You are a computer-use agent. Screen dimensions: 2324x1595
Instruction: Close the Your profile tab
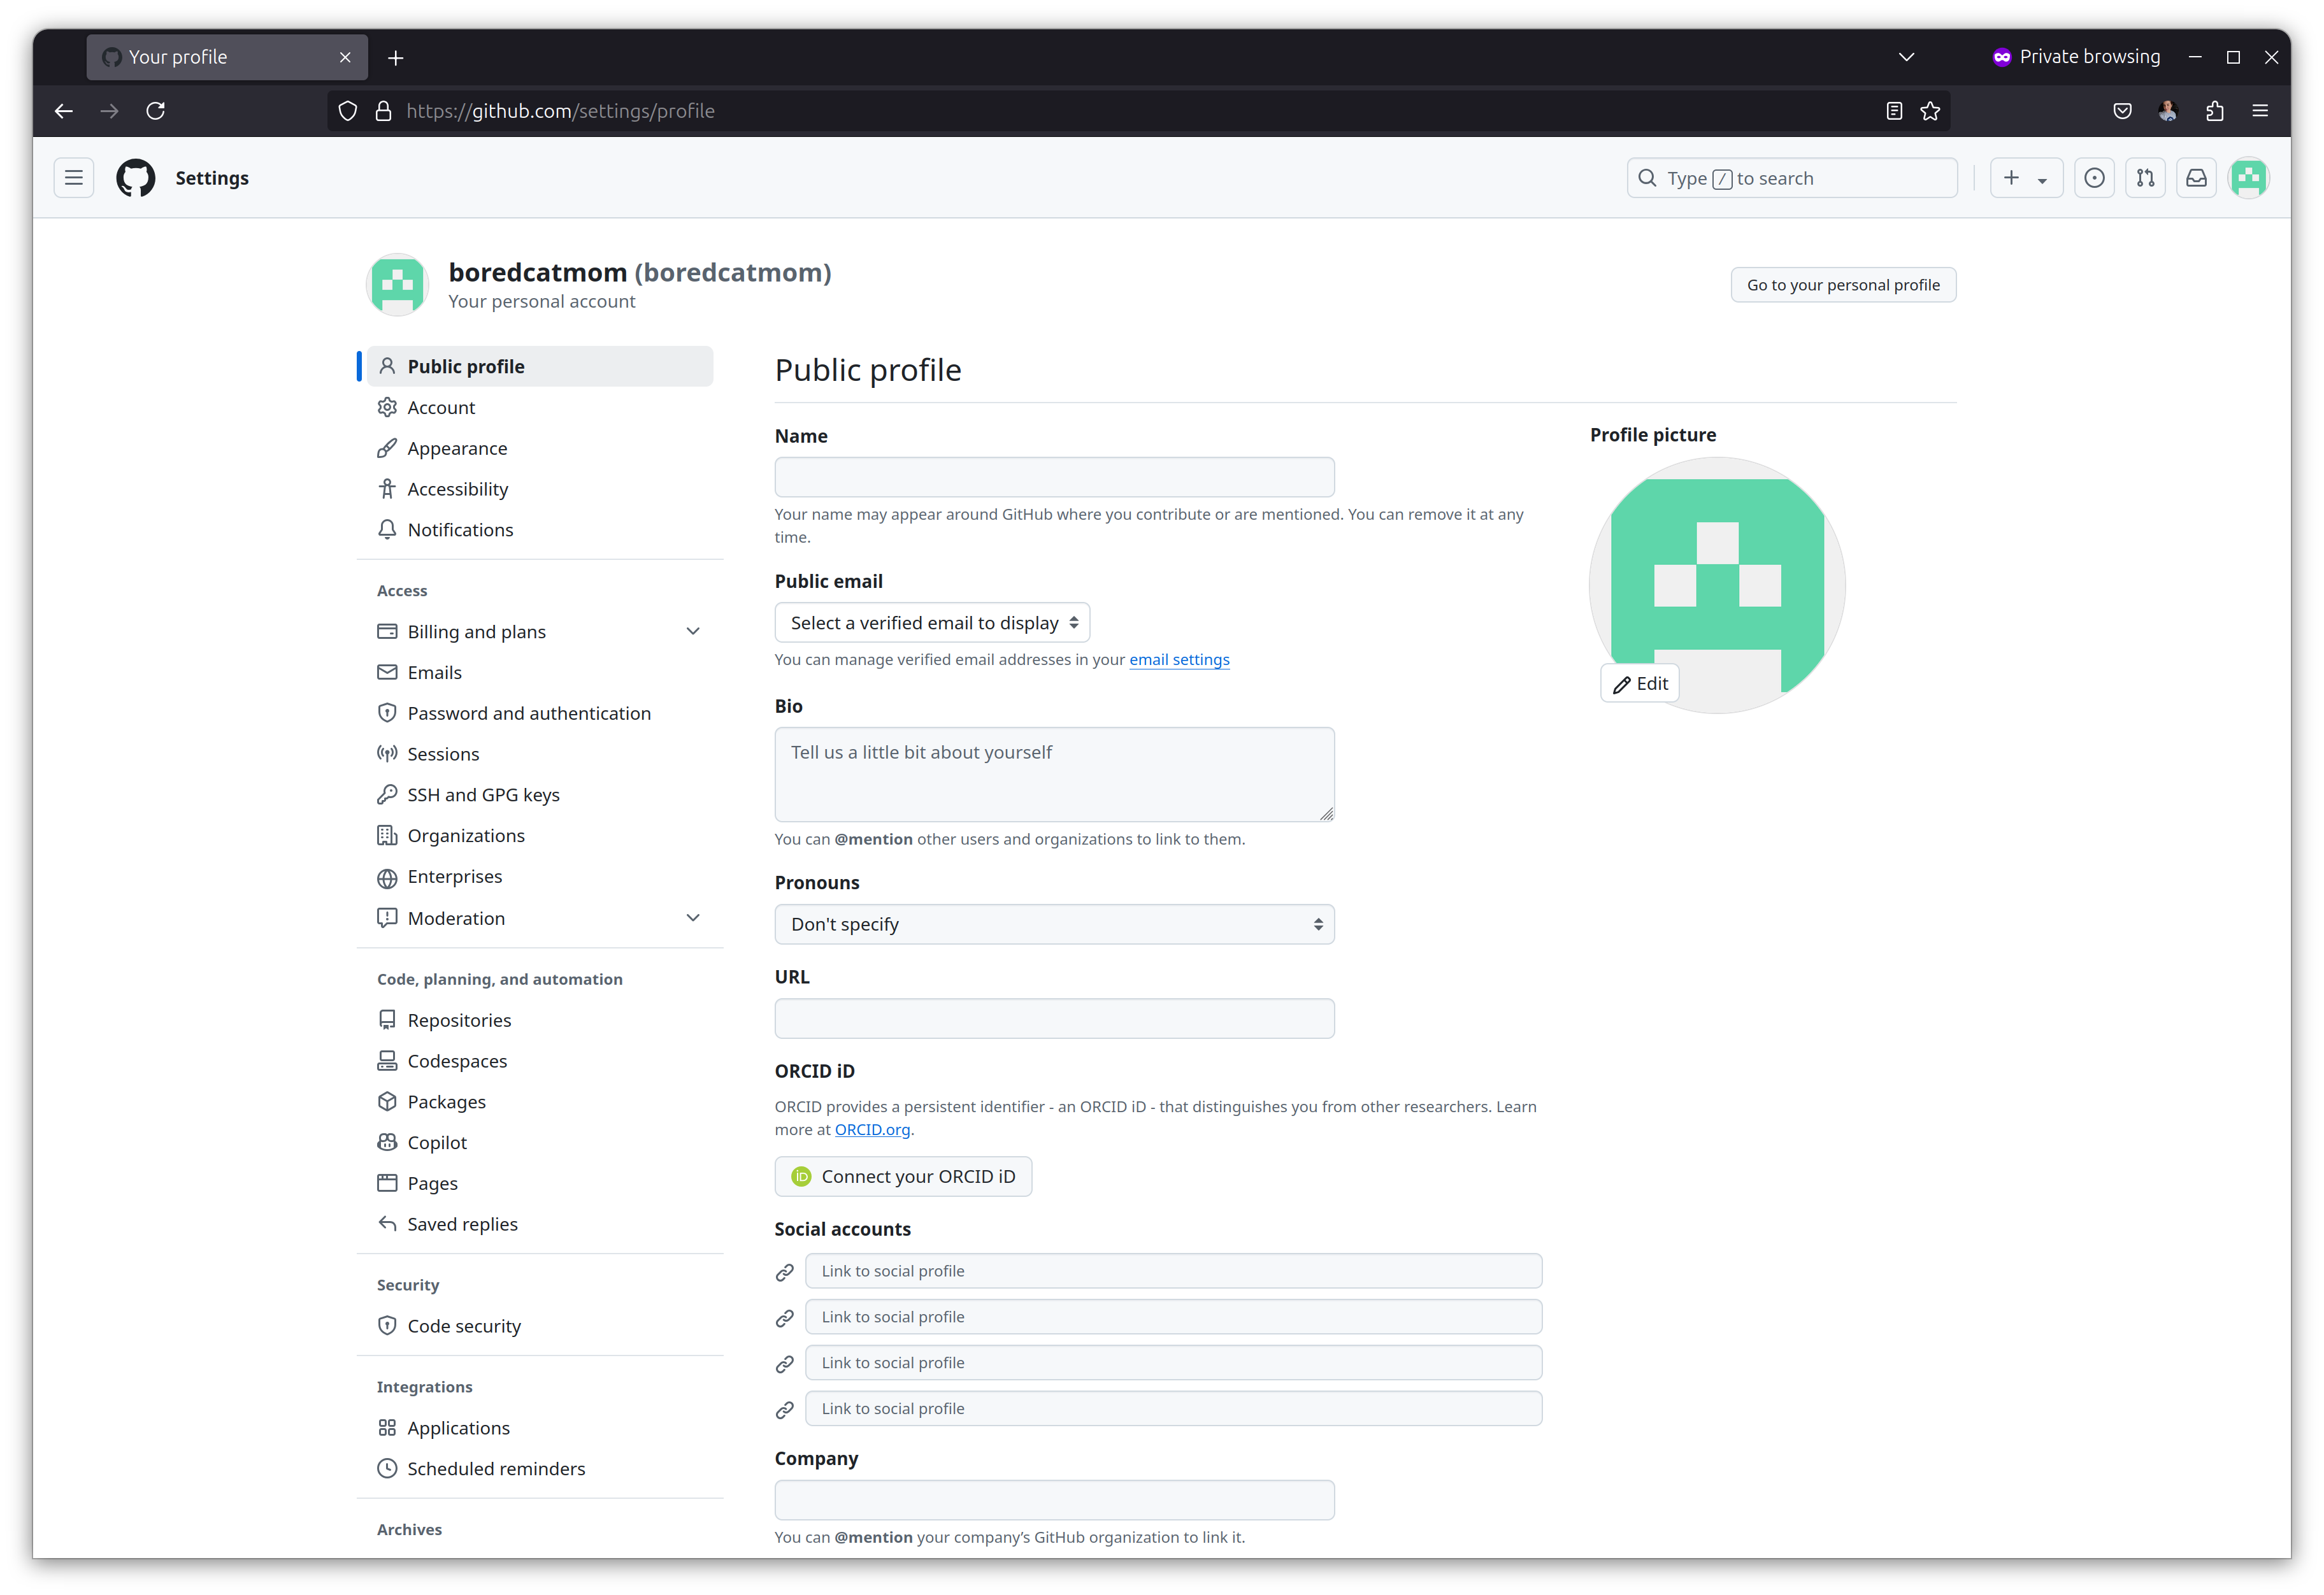[345, 57]
